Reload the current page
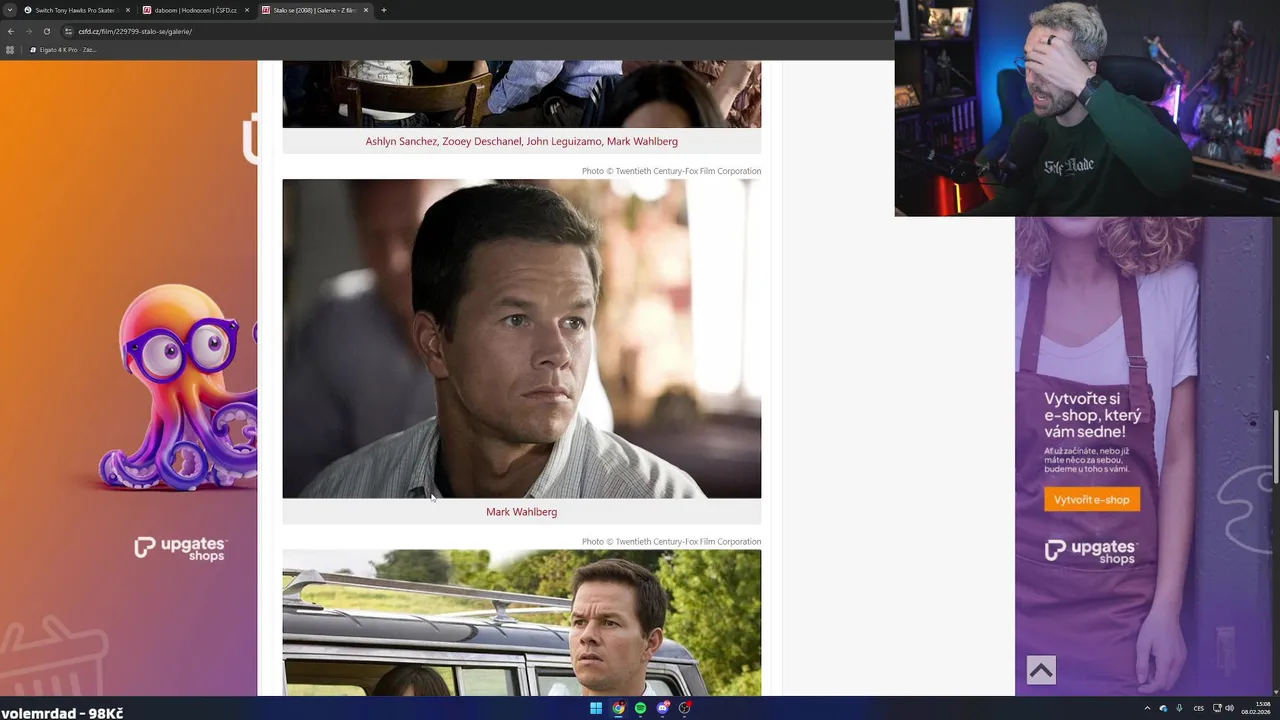Screen dimensions: 1280x720 (x=46, y=31)
